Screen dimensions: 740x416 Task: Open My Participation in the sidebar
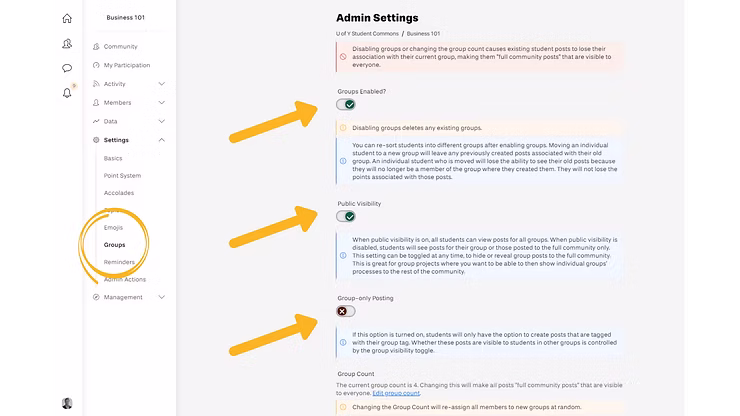click(x=126, y=65)
